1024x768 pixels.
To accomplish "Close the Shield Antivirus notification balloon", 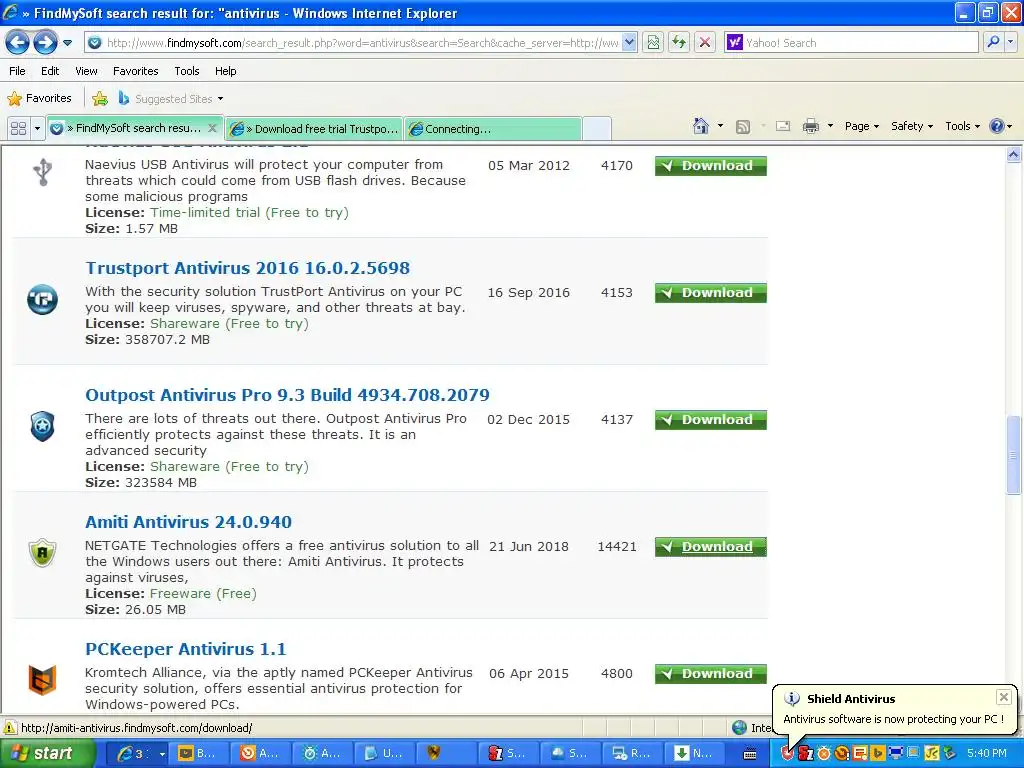I will [x=1004, y=697].
